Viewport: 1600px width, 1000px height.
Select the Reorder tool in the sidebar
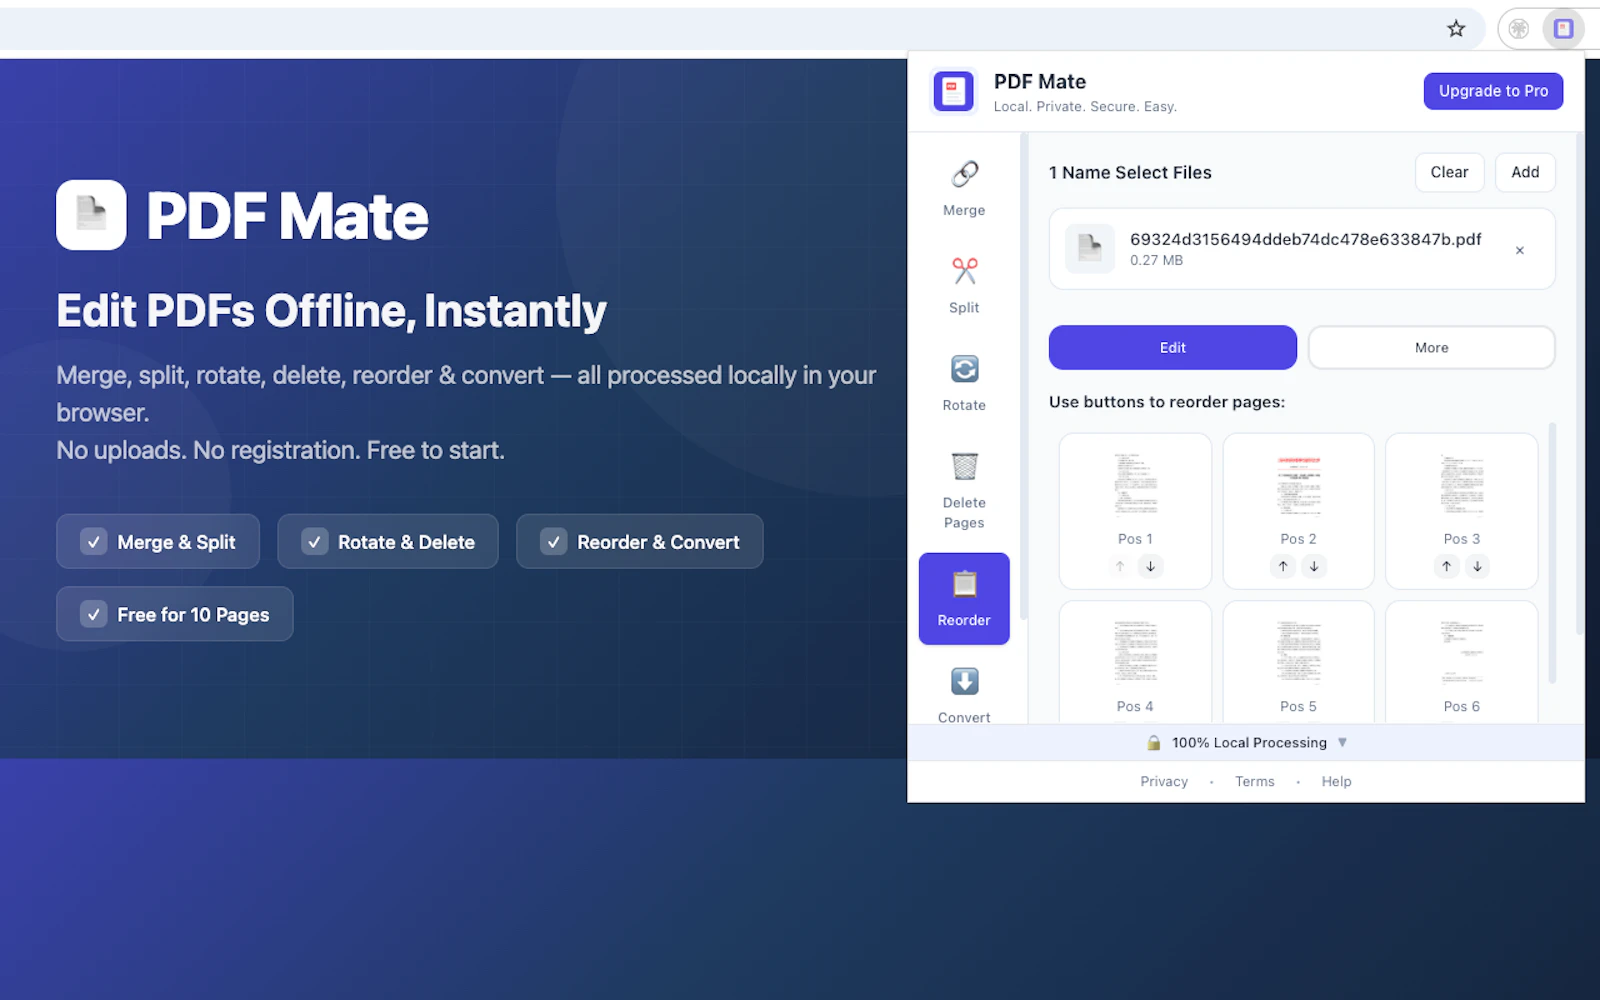tap(964, 599)
